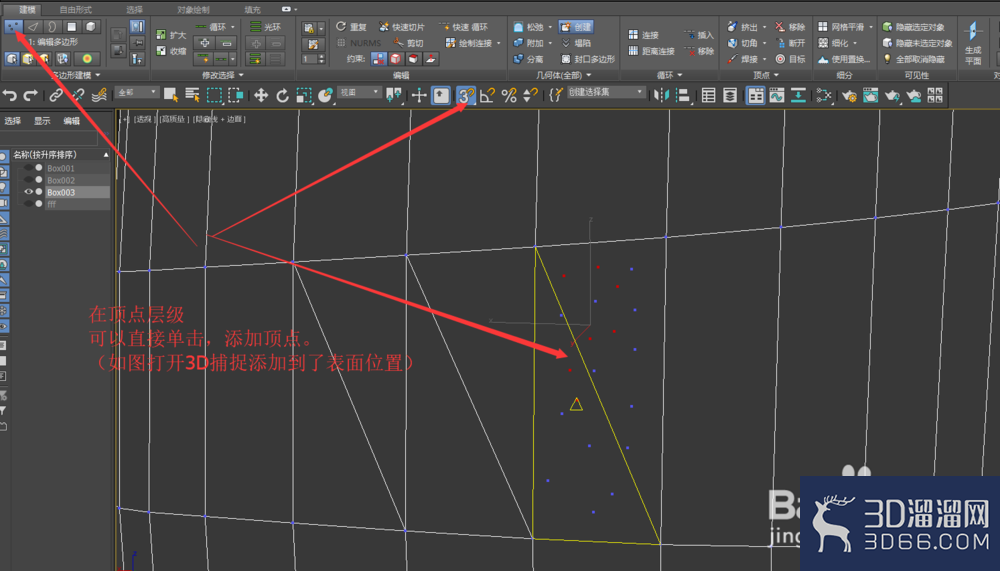
Task: Activate the Select Object tool
Action: pos(170,96)
